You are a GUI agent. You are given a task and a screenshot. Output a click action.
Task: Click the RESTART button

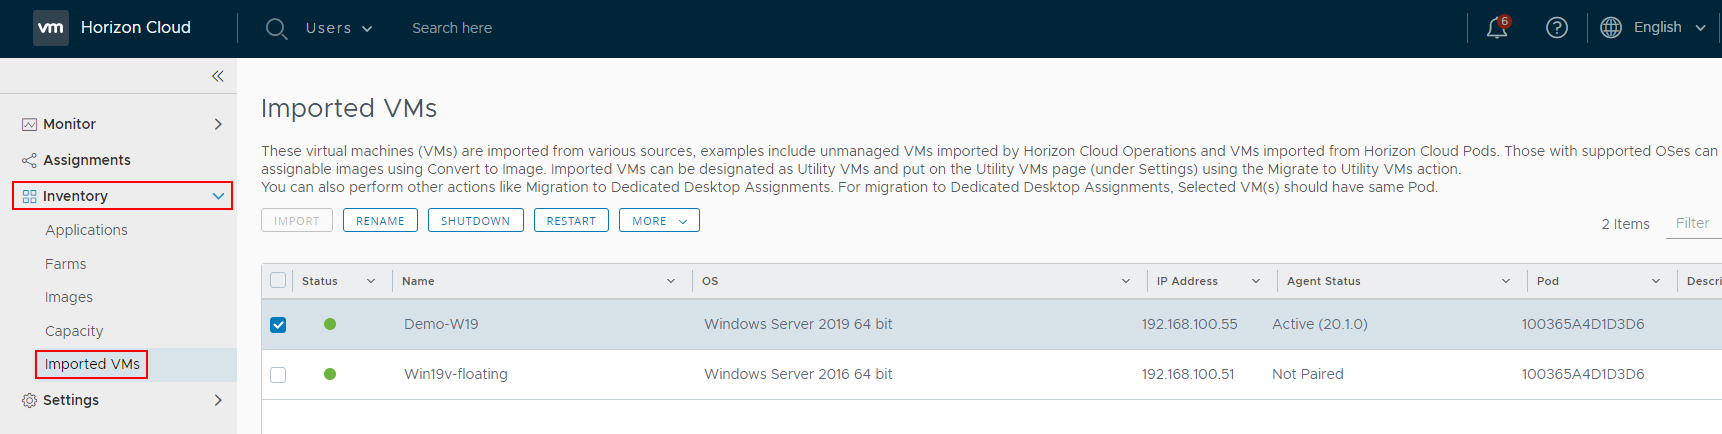click(571, 221)
